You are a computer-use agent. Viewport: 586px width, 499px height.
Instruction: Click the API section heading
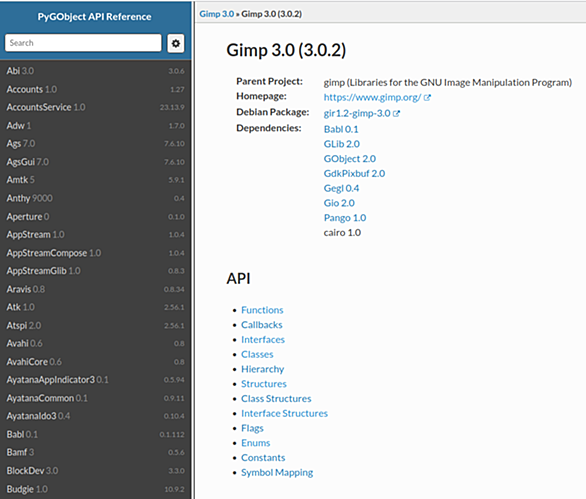pos(238,279)
